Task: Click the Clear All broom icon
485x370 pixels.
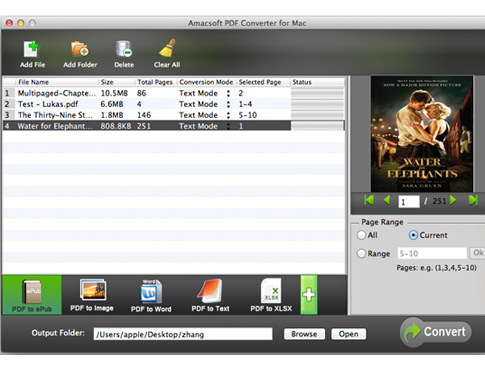Action: tap(167, 48)
